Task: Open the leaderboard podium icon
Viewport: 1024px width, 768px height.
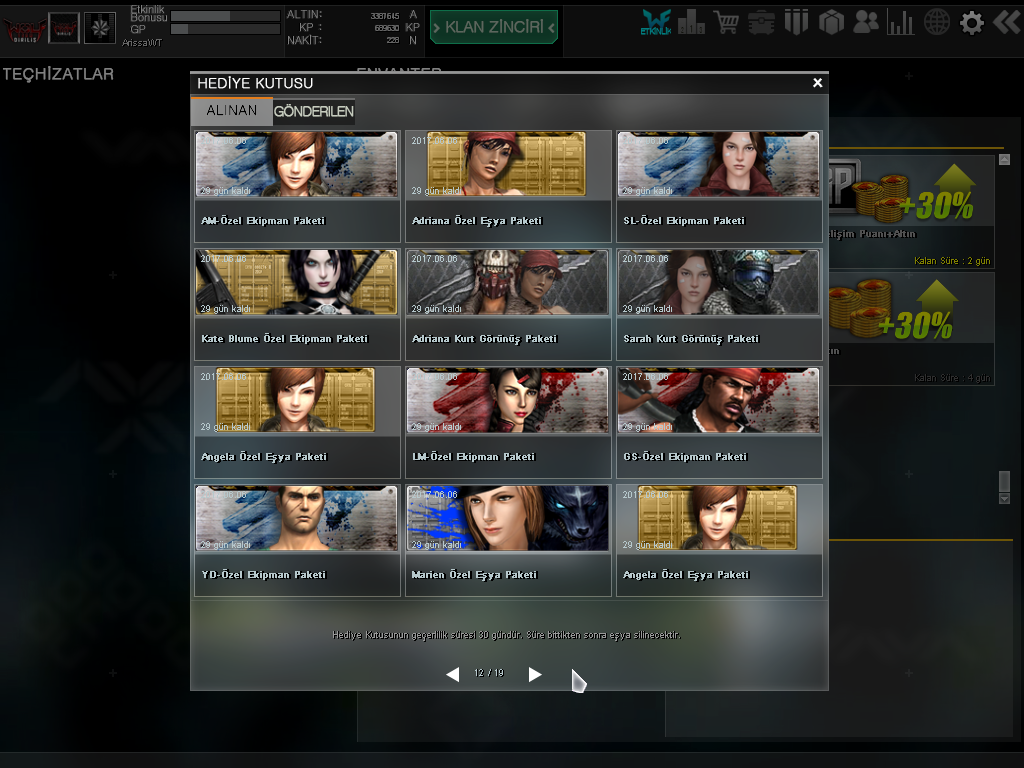Action: [691, 23]
